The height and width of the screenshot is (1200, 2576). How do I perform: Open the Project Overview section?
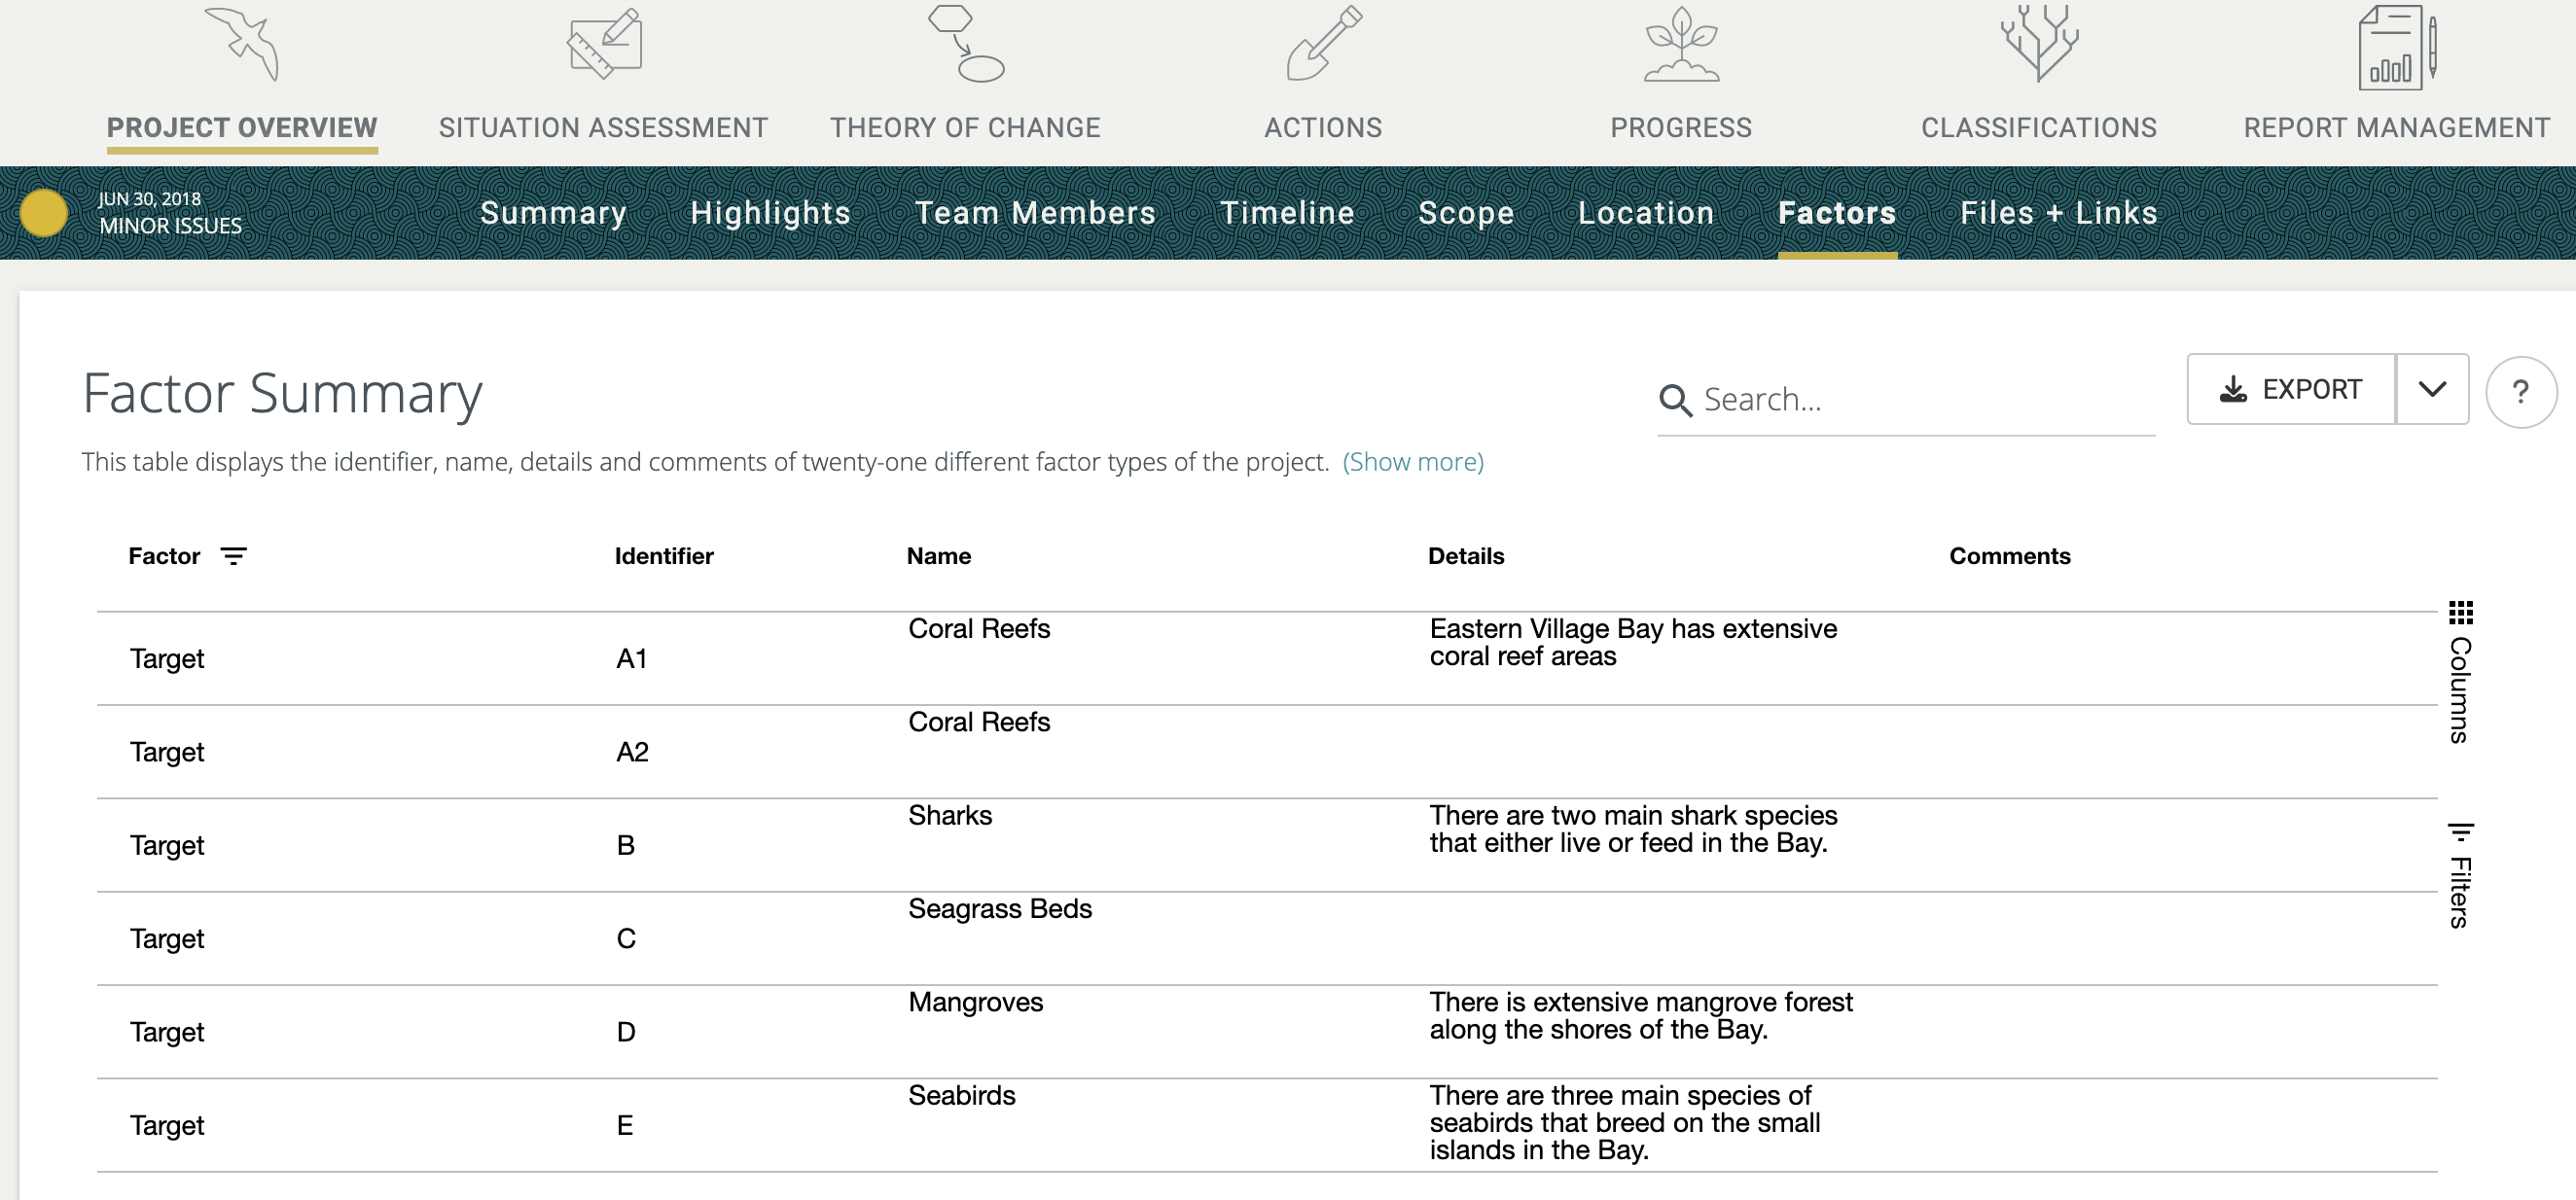tap(241, 127)
